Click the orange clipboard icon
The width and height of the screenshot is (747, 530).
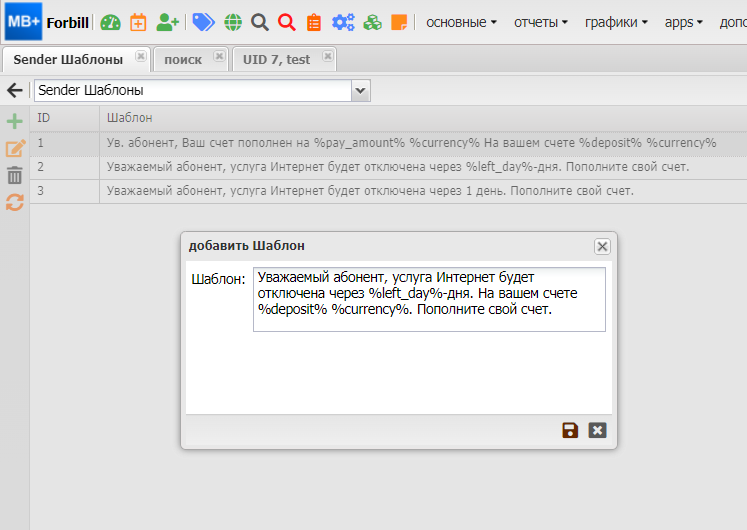pyautogui.click(x=314, y=22)
